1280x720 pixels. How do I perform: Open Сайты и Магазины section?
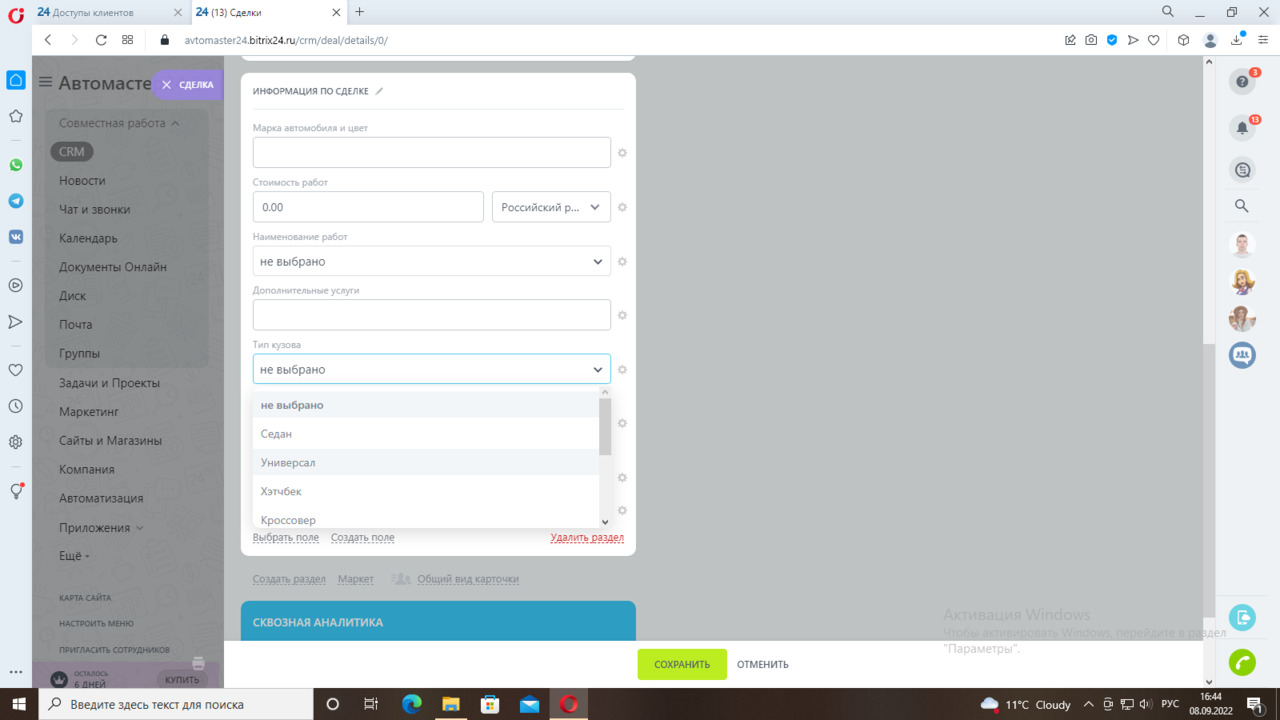[x=110, y=441]
